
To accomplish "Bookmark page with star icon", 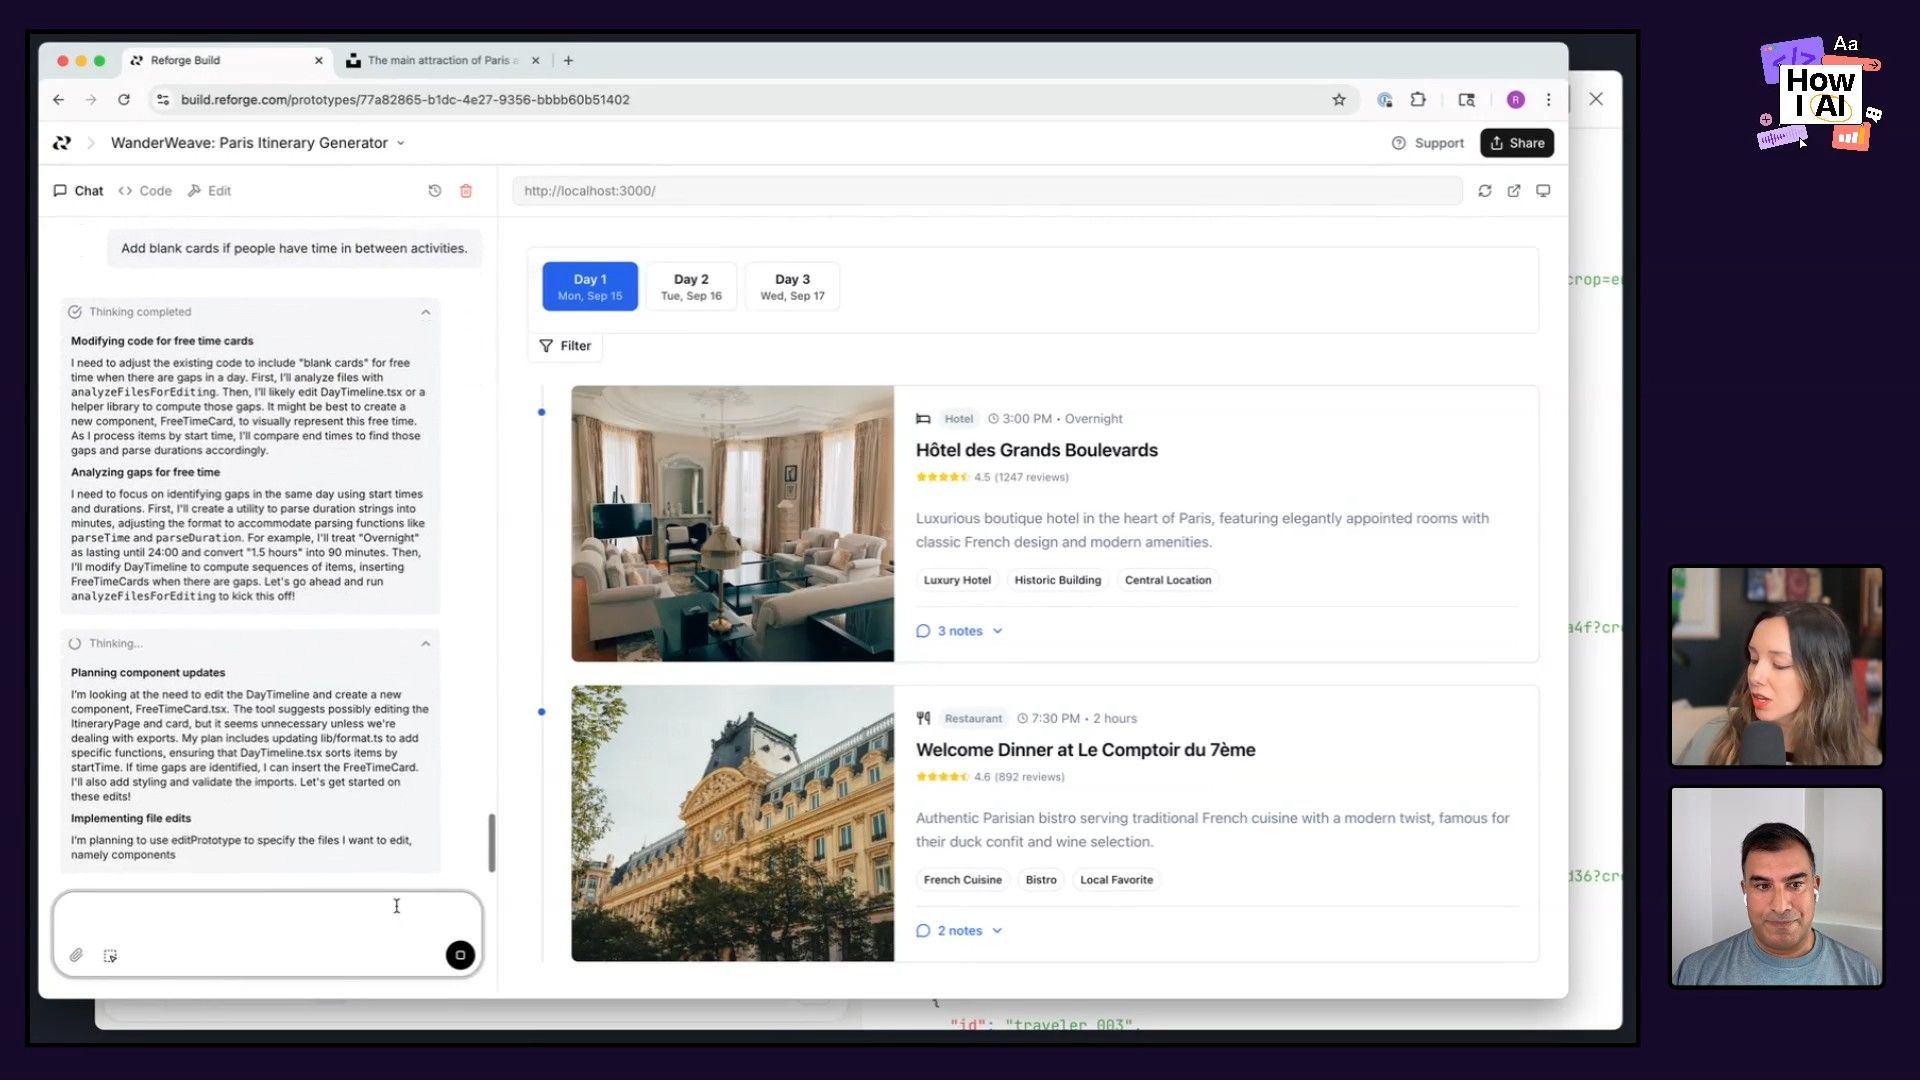I will pyautogui.click(x=1339, y=100).
